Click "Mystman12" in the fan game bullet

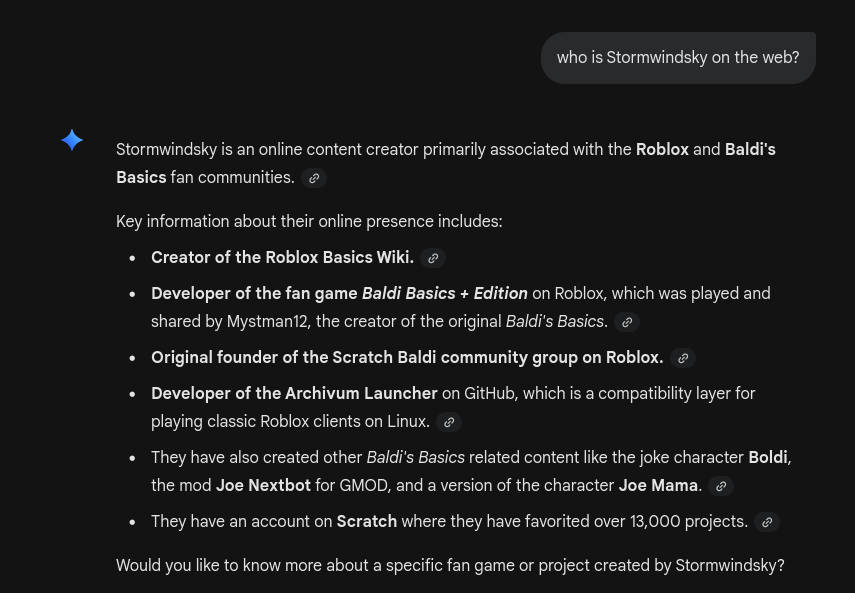click(x=268, y=322)
